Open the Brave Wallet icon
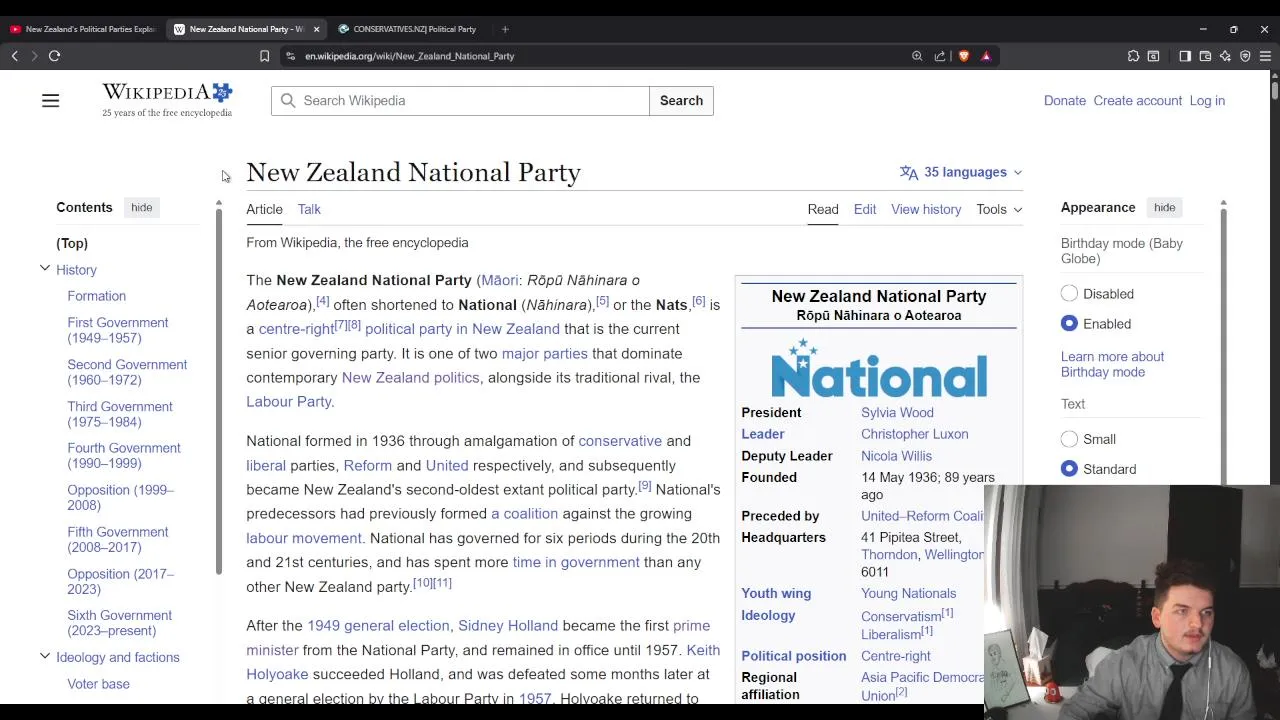 pos(1205,56)
